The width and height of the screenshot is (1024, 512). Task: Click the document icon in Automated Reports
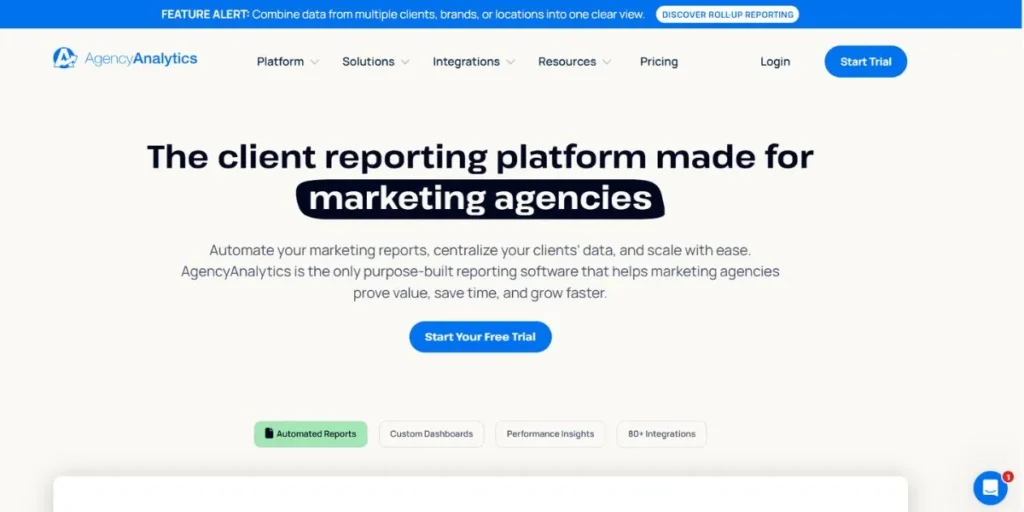[x=268, y=433]
